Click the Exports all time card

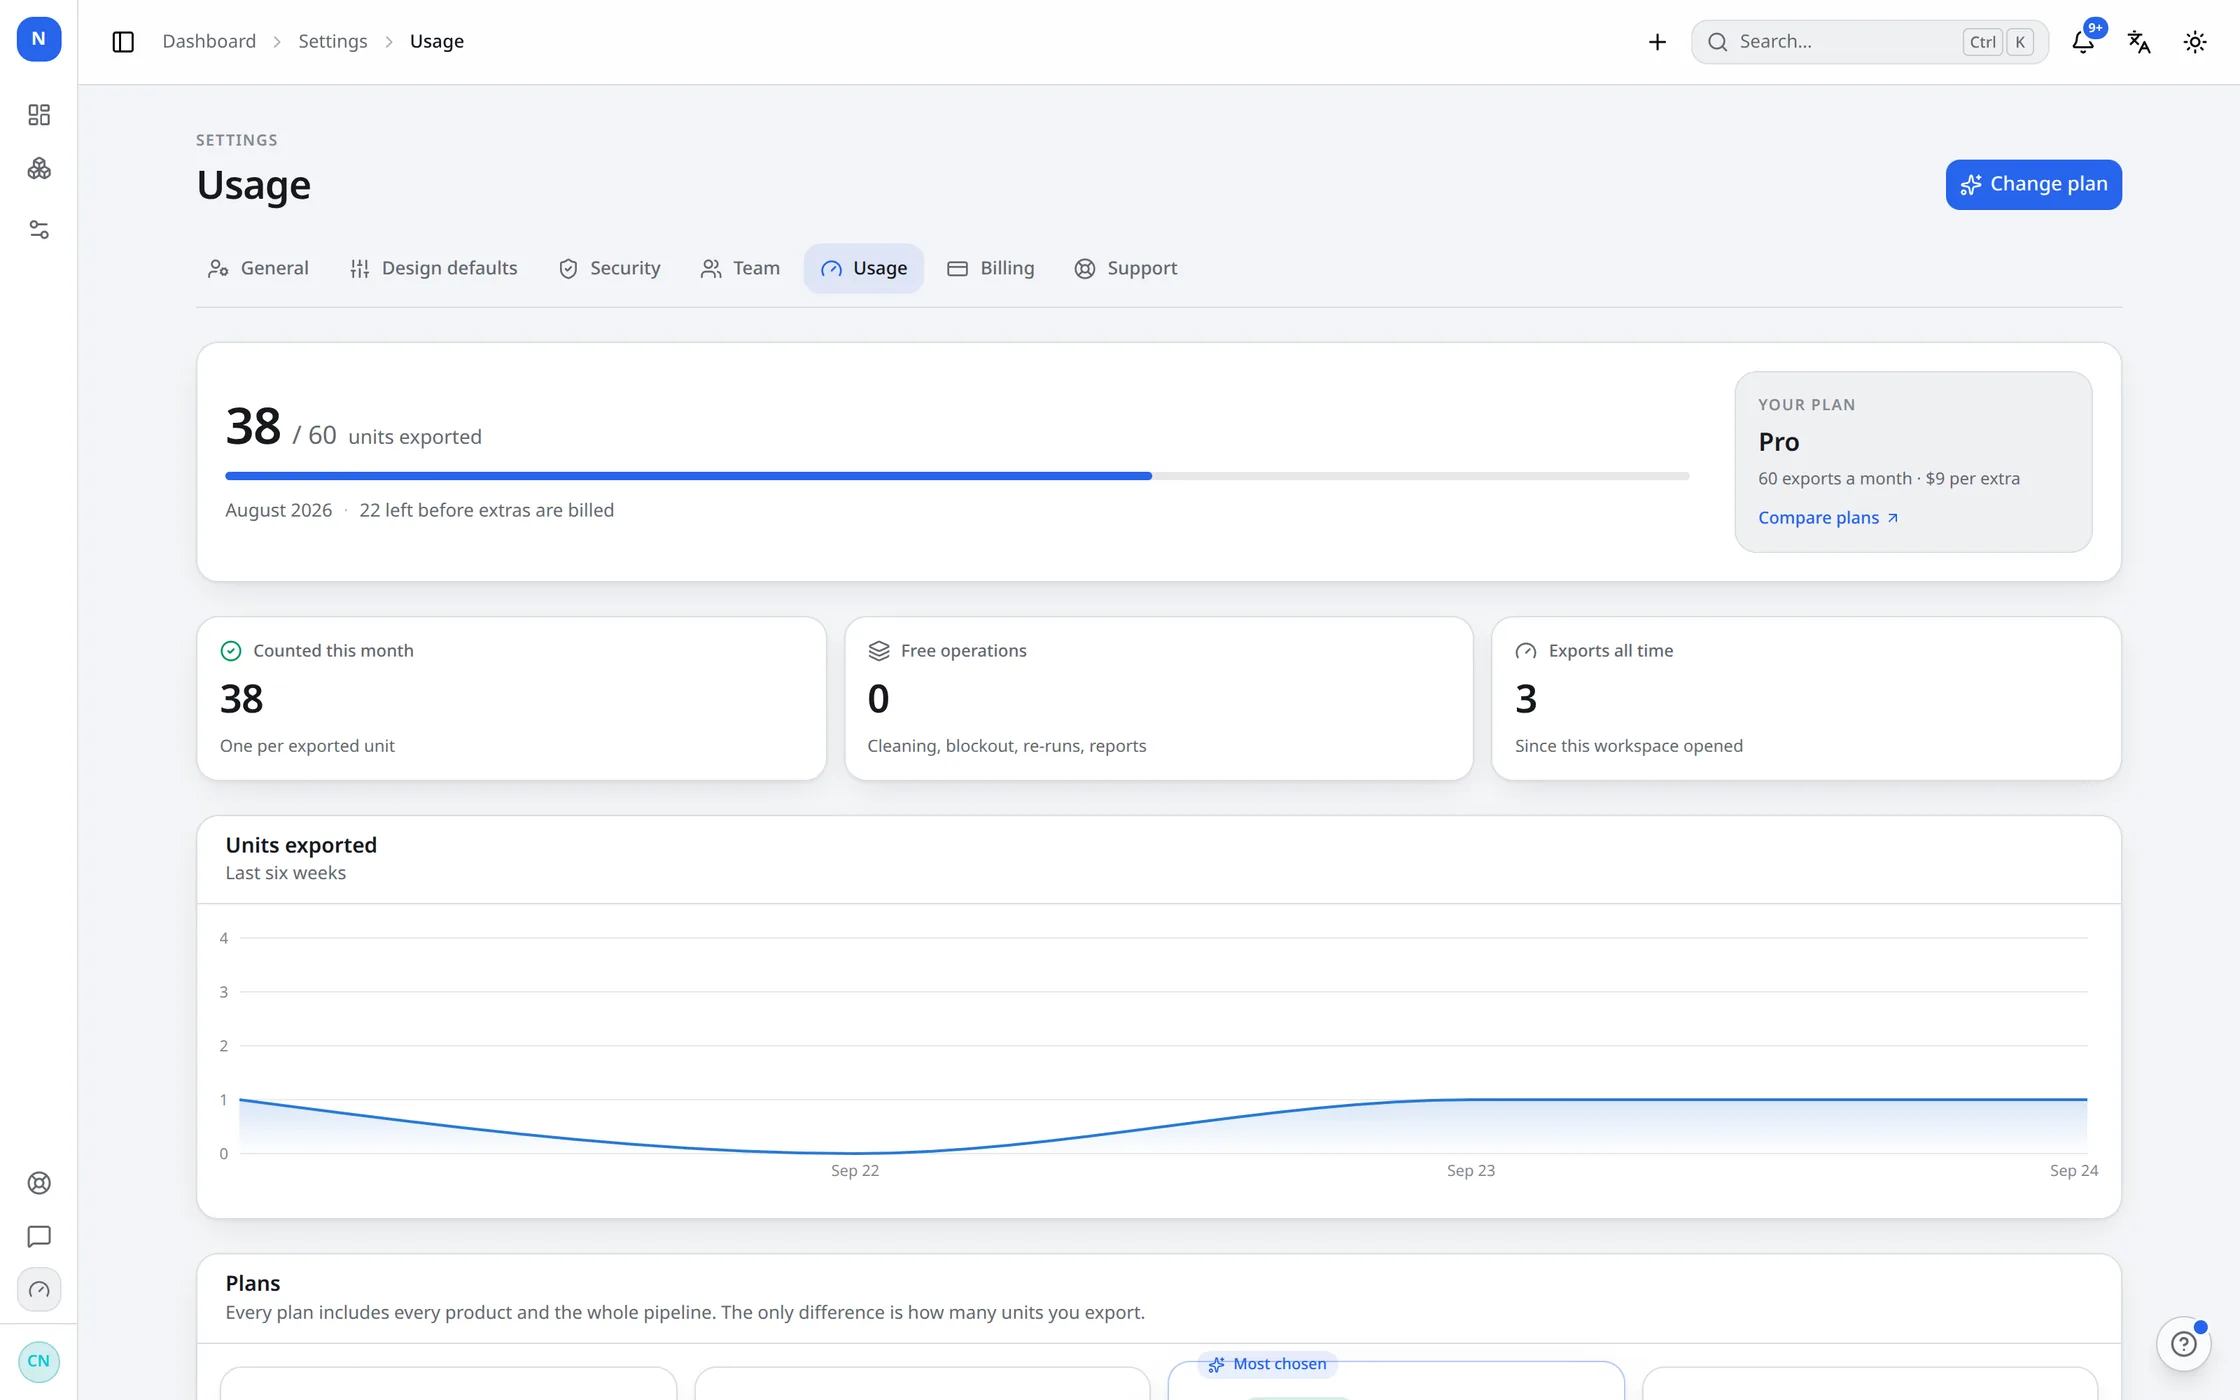[1806, 698]
